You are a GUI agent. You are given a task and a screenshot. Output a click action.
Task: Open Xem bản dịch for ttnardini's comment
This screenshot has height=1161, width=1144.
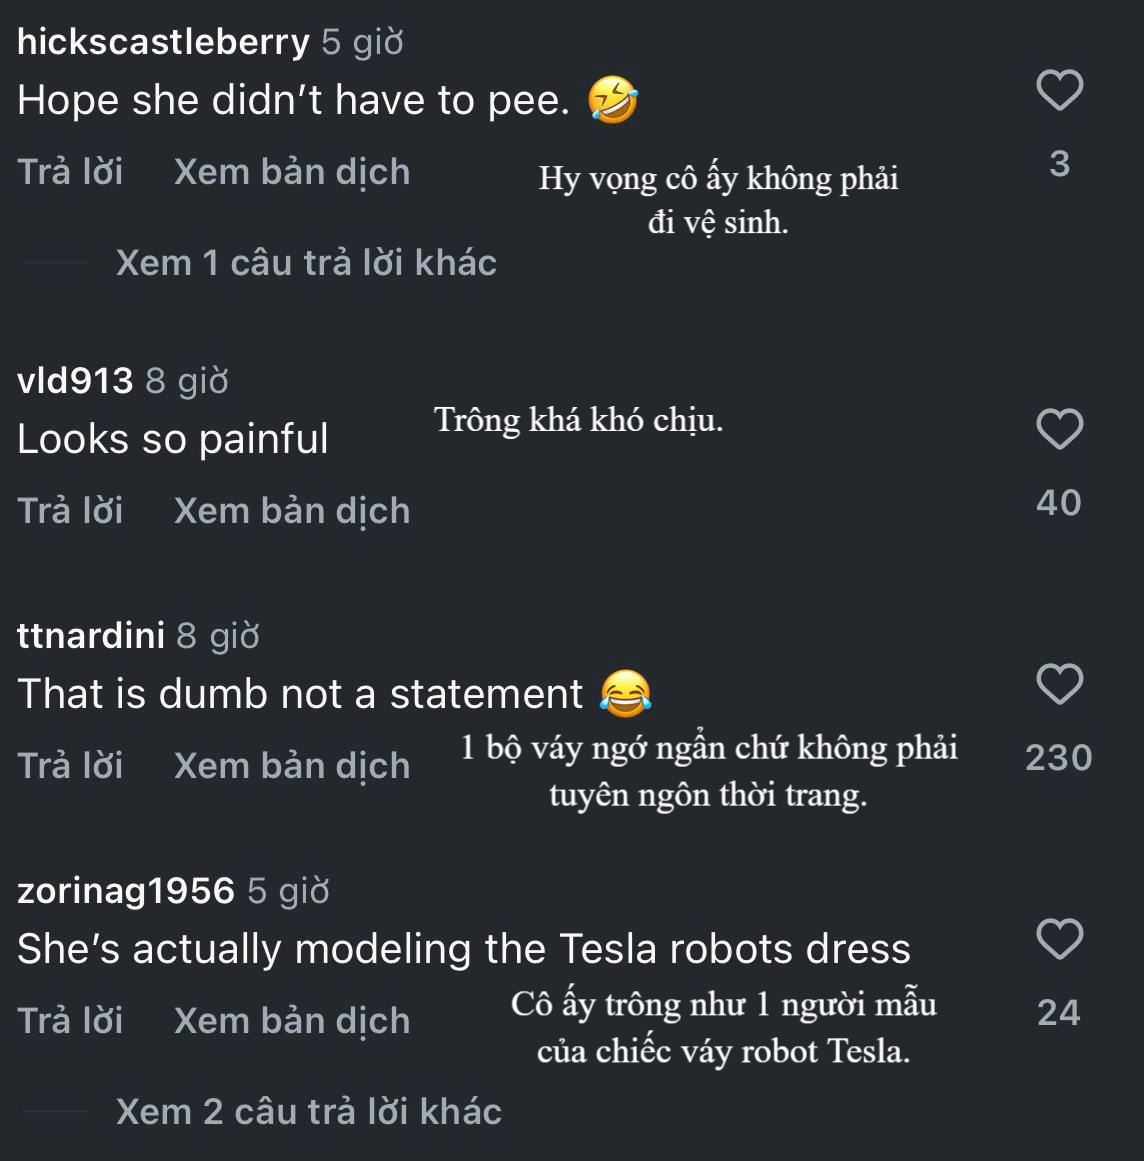tap(292, 766)
